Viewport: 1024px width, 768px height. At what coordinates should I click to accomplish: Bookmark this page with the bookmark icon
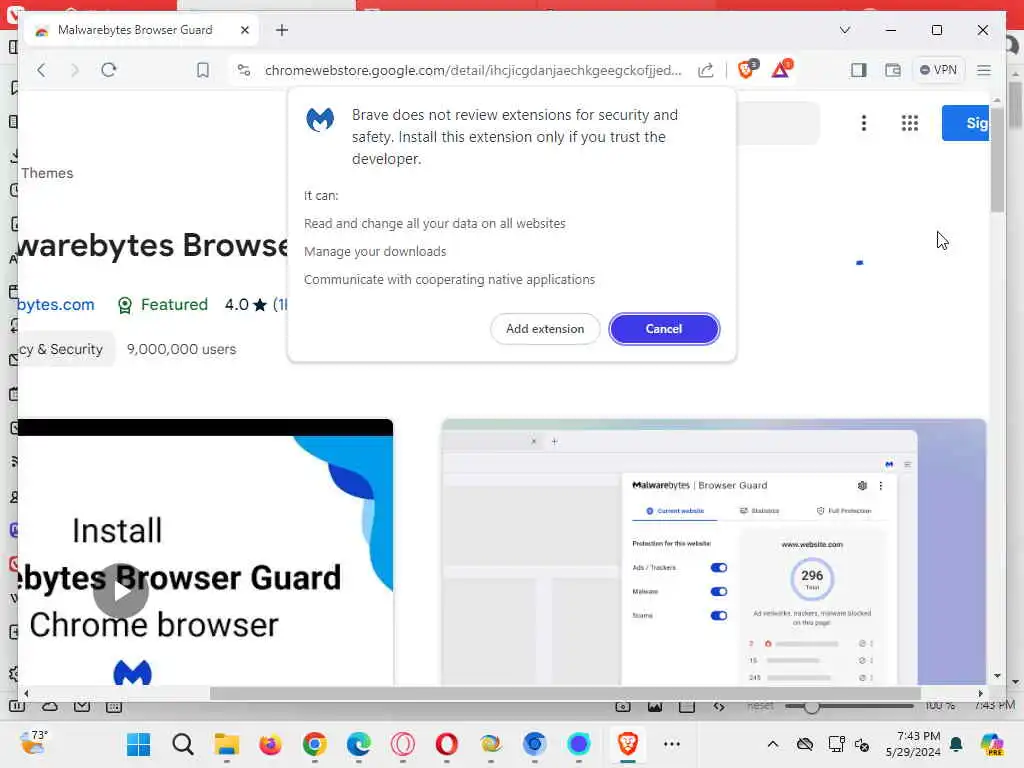click(x=203, y=70)
